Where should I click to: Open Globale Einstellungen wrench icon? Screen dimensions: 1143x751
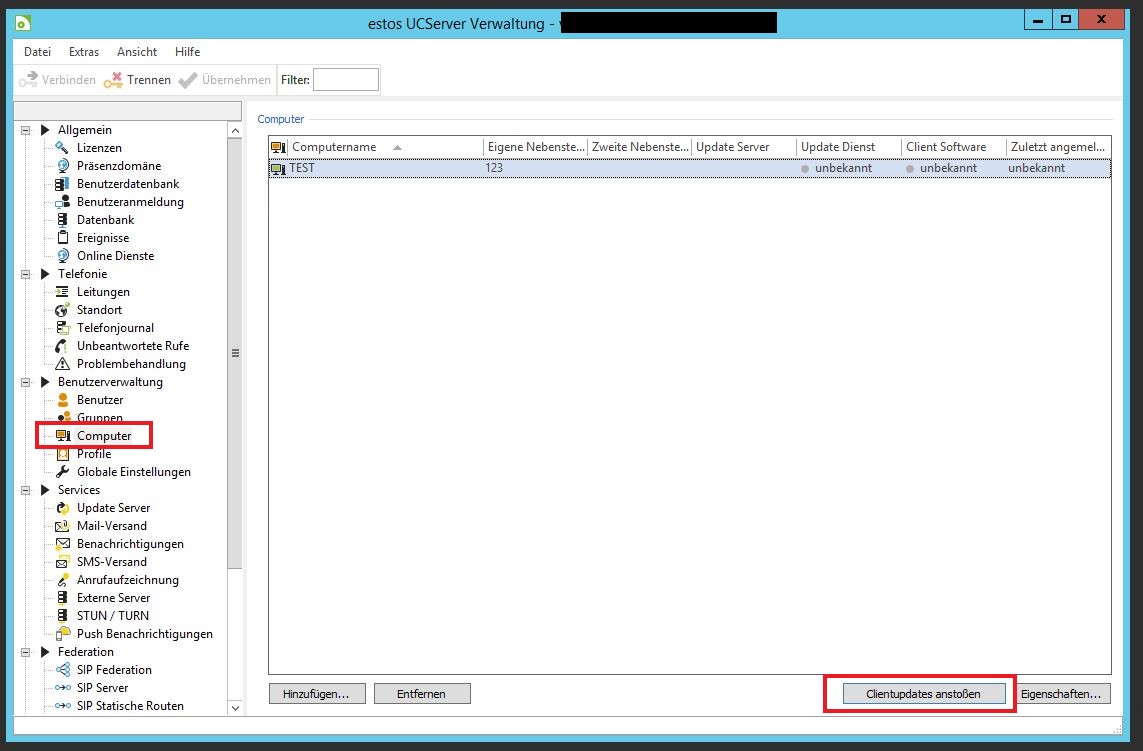point(63,472)
